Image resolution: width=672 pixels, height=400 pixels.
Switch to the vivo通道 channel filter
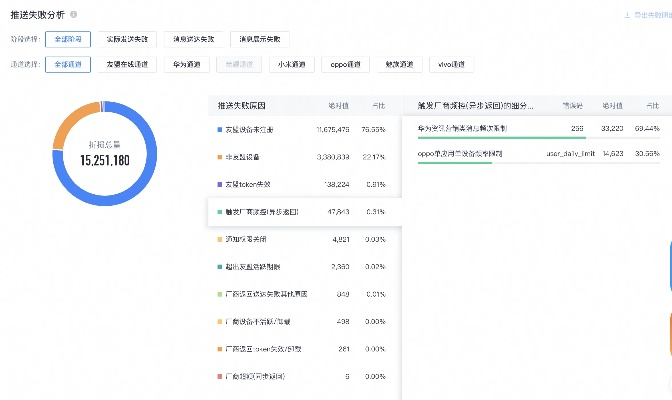coord(454,64)
